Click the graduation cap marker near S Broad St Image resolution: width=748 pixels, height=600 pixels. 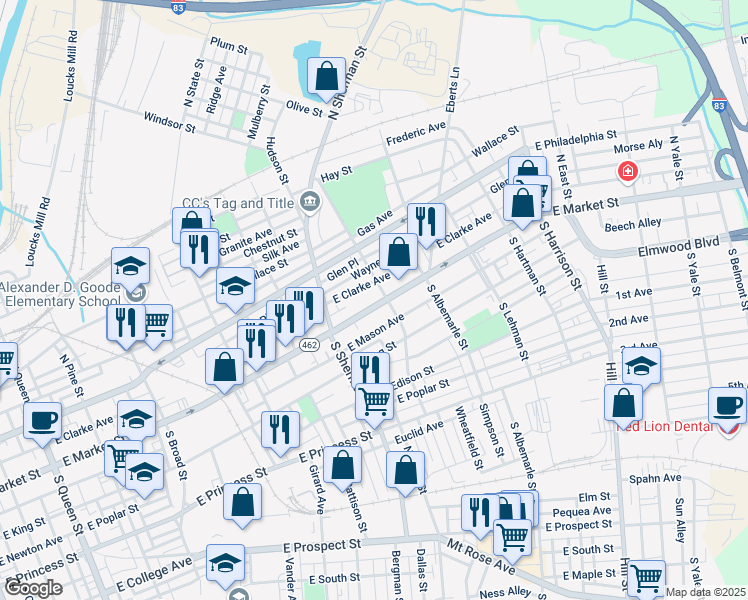click(145, 472)
